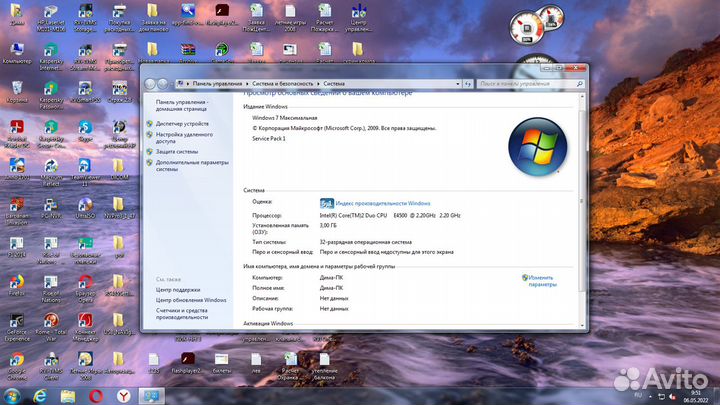The width and height of the screenshot is (720, 405).
Task: Click the System protection sidebar link
Action: (176, 152)
